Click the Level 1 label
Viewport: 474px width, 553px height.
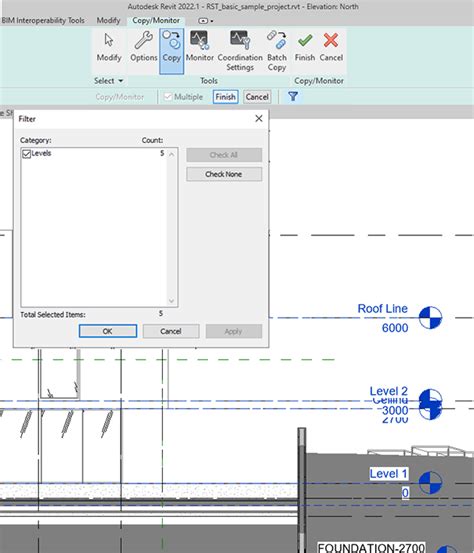(388, 474)
